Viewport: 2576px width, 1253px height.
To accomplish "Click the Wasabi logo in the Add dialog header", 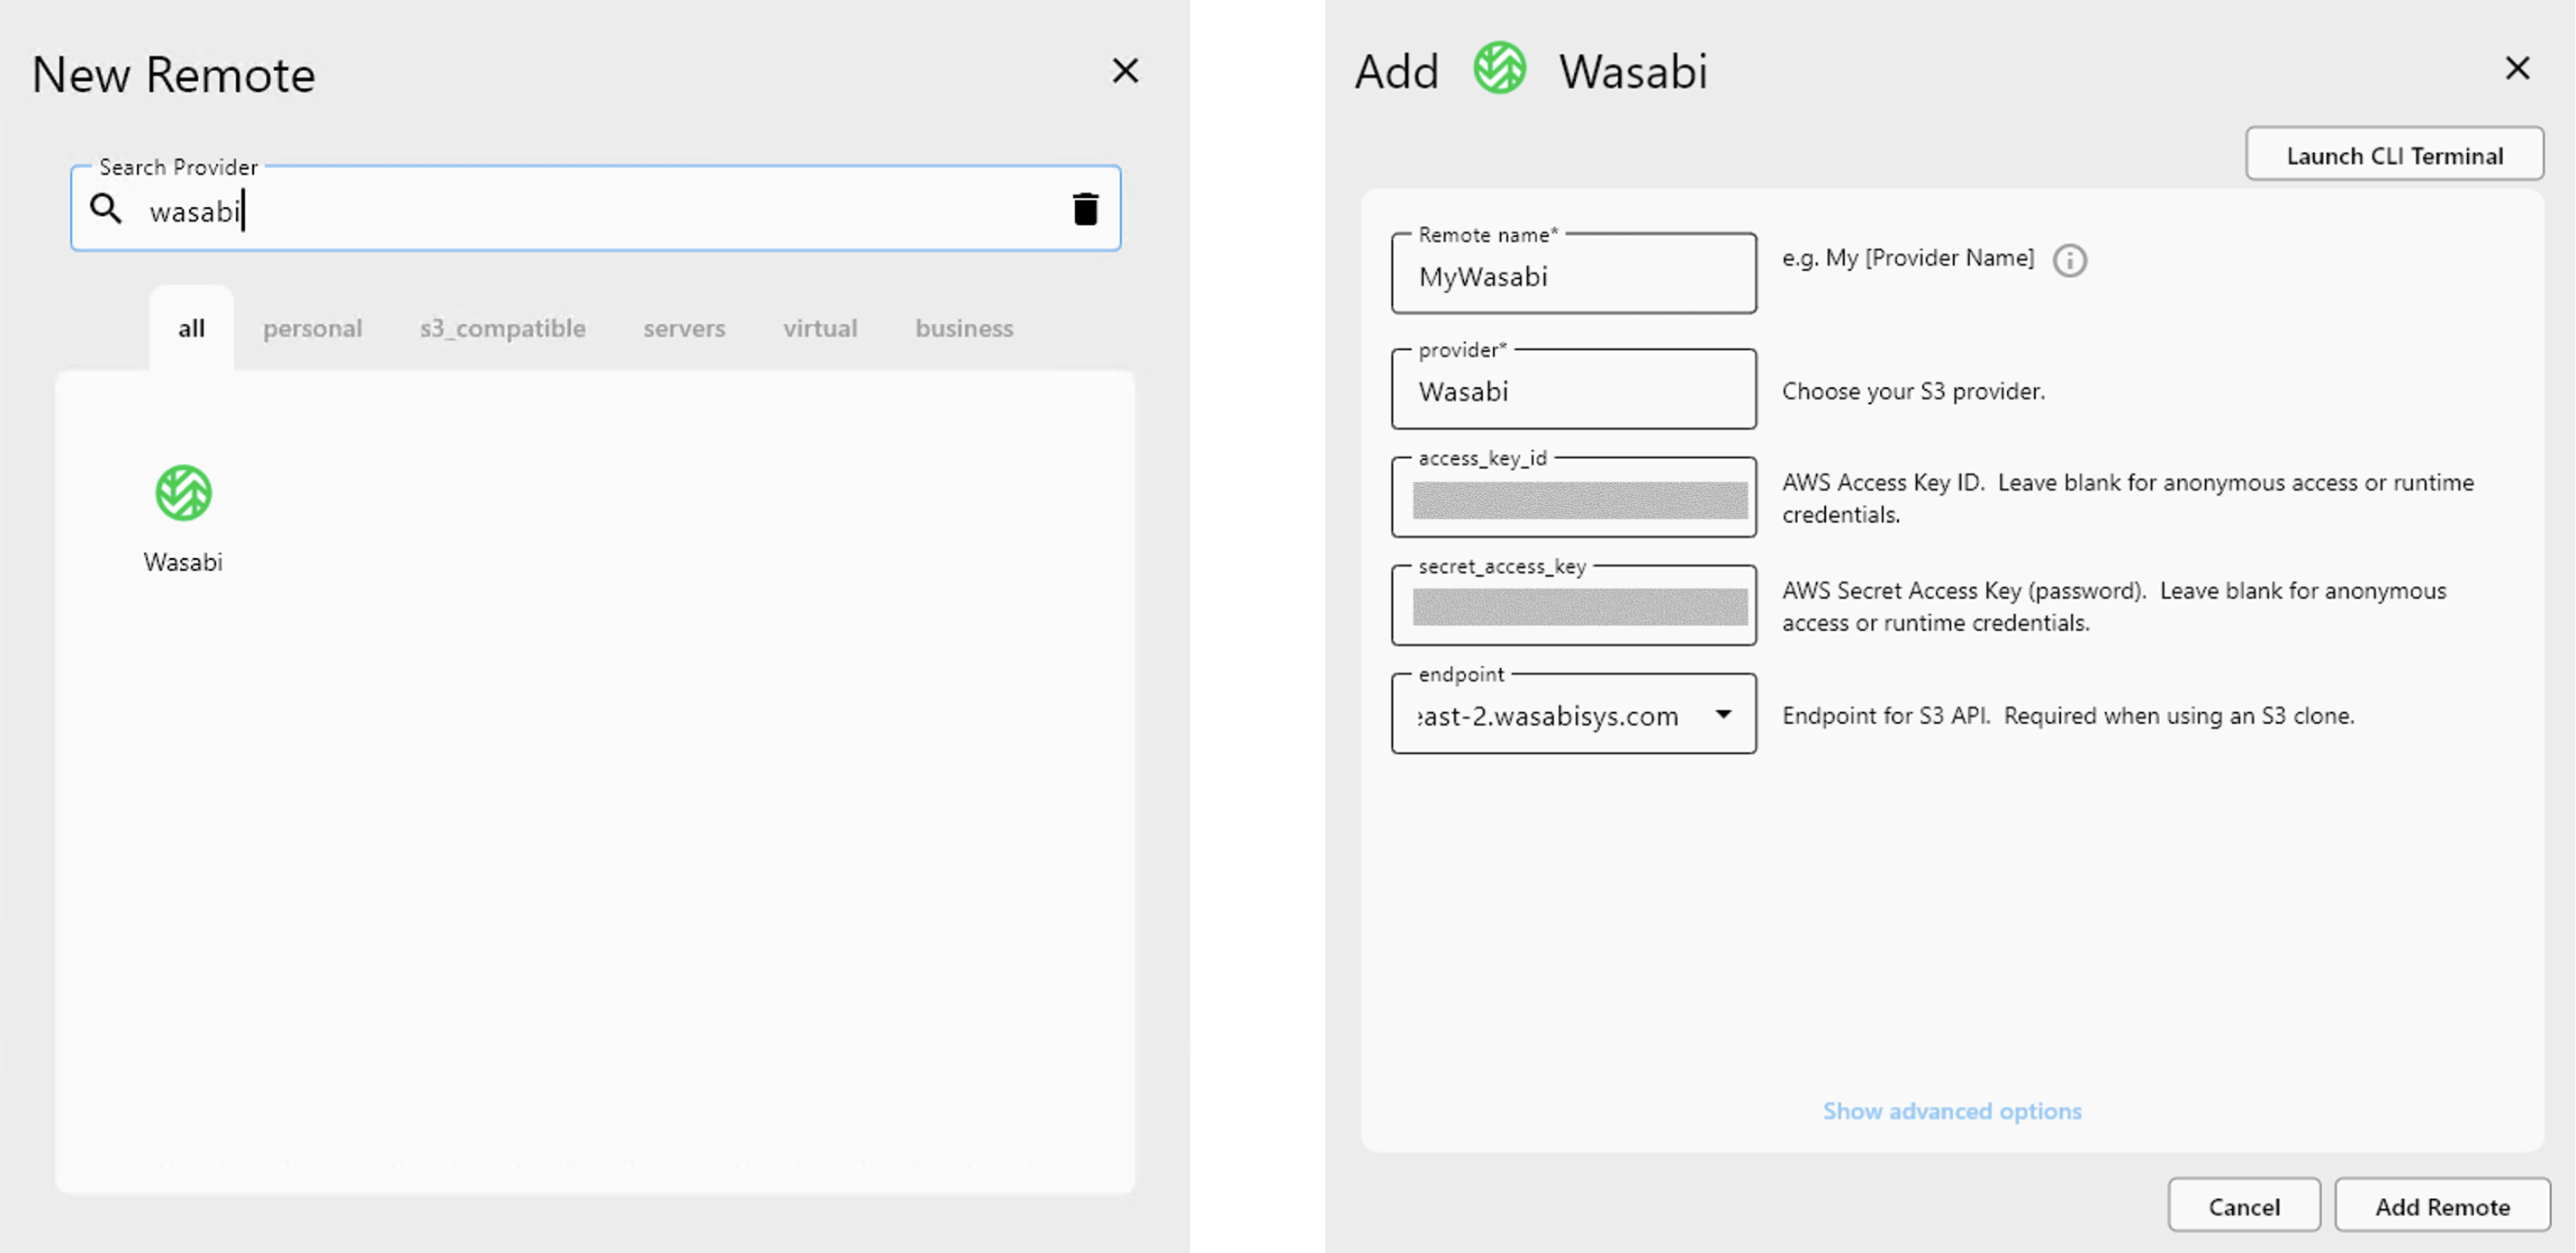I will click(x=1499, y=70).
